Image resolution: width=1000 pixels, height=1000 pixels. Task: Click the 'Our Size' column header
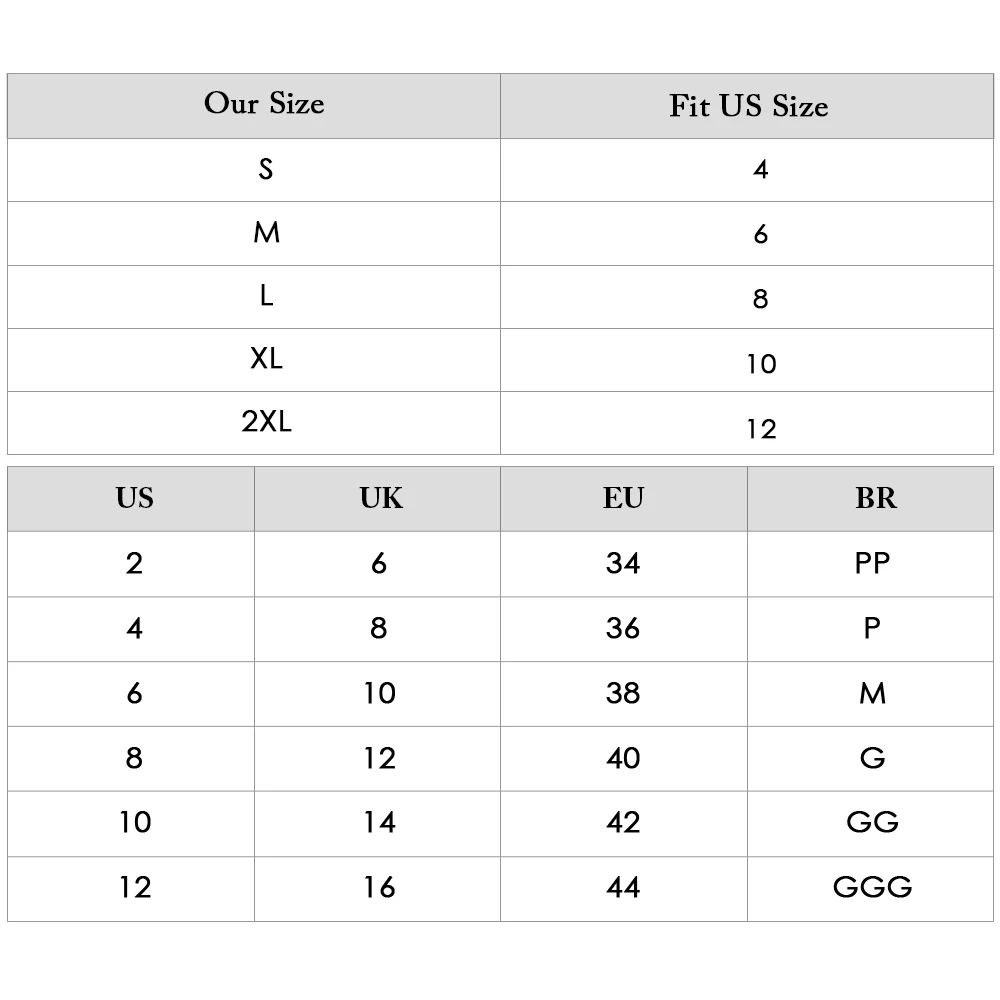(254, 106)
